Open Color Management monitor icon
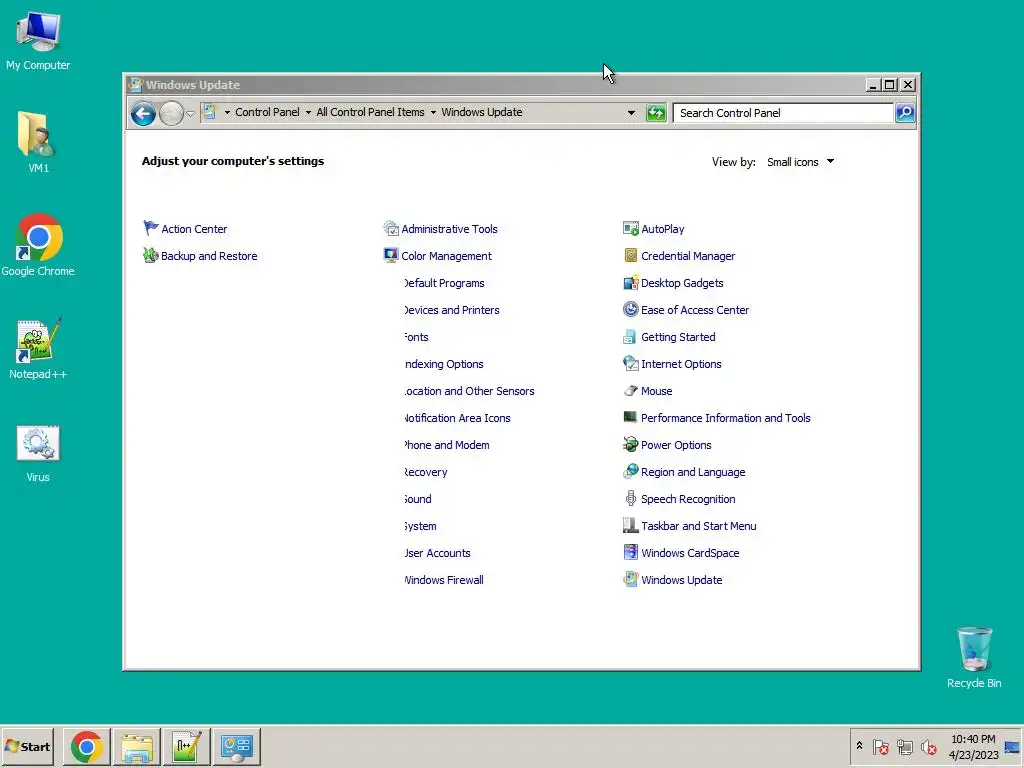Screen dimensions: 1024x768 [391, 255]
